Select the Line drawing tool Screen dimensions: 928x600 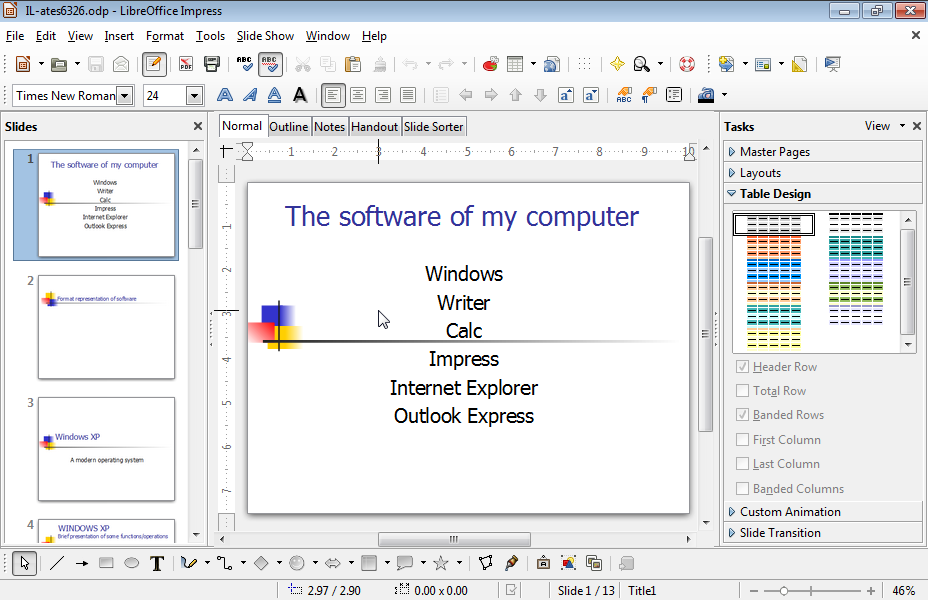point(57,563)
